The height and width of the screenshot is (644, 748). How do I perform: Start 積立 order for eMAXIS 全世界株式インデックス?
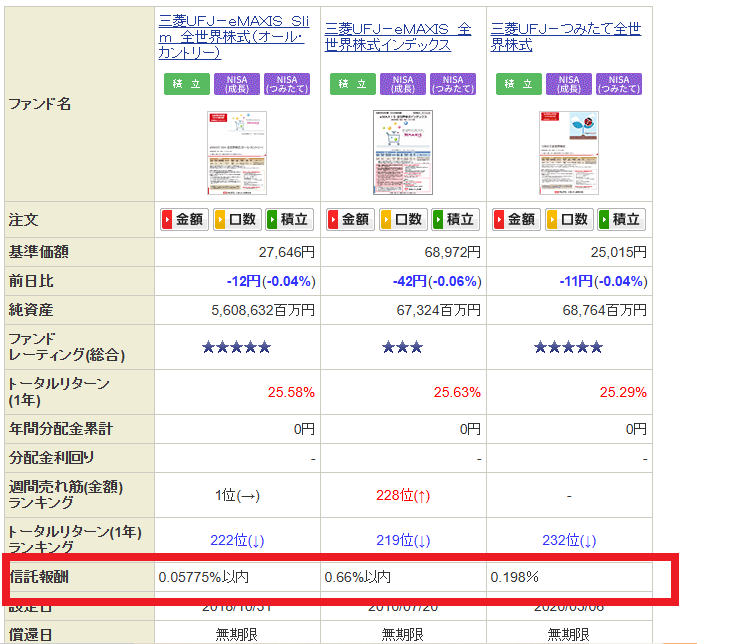[x=456, y=219]
